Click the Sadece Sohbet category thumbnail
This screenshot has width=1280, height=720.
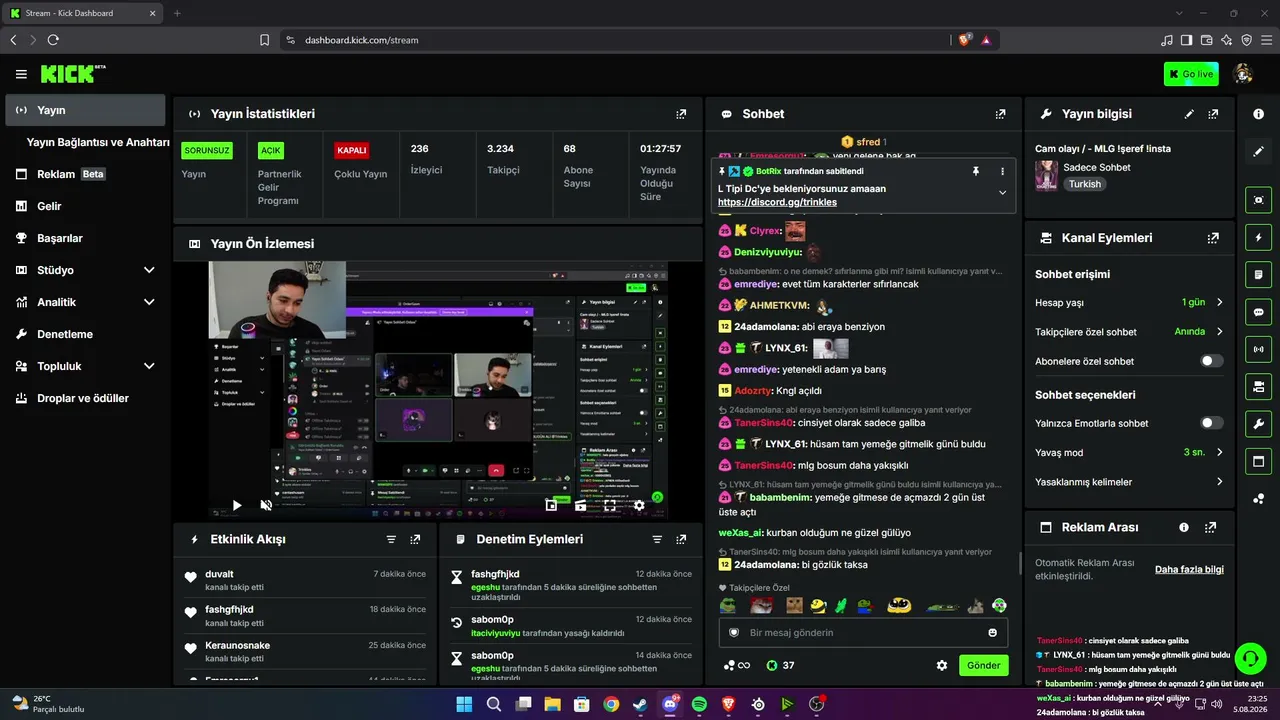tap(1046, 175)
